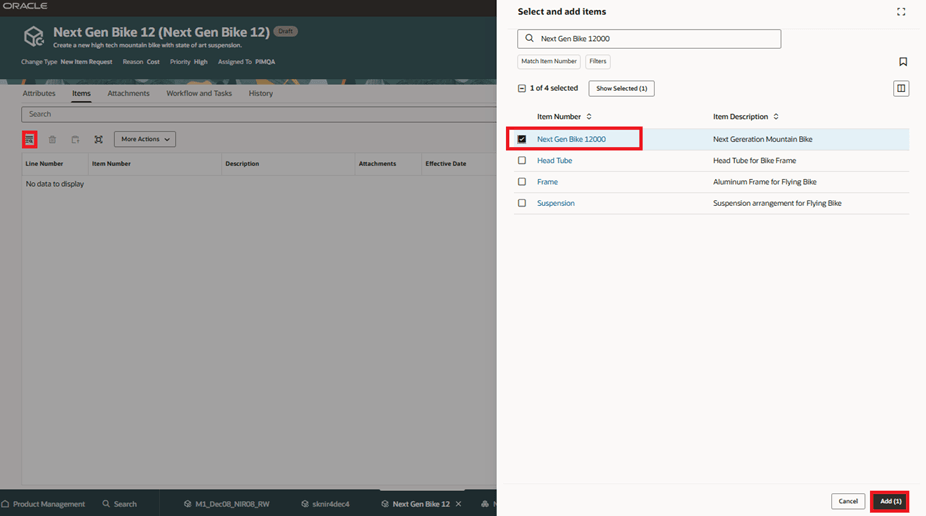Click 'Next Generation Mountain Bike' description cell
926x516 pixels.
(762, 139)
